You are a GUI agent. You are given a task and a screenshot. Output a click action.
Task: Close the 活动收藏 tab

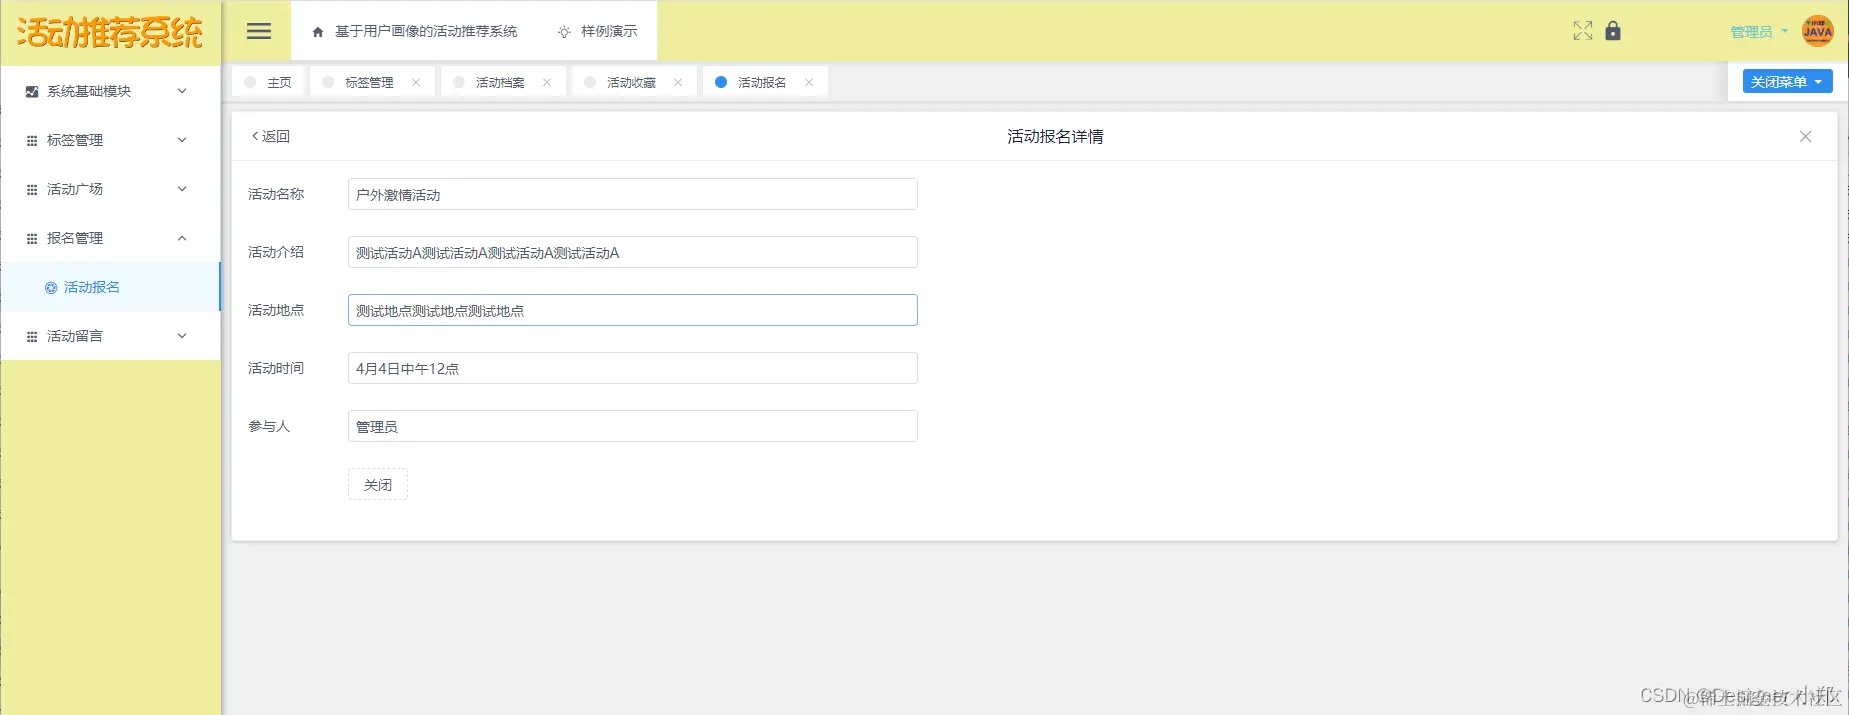click(x=678, y=82)
